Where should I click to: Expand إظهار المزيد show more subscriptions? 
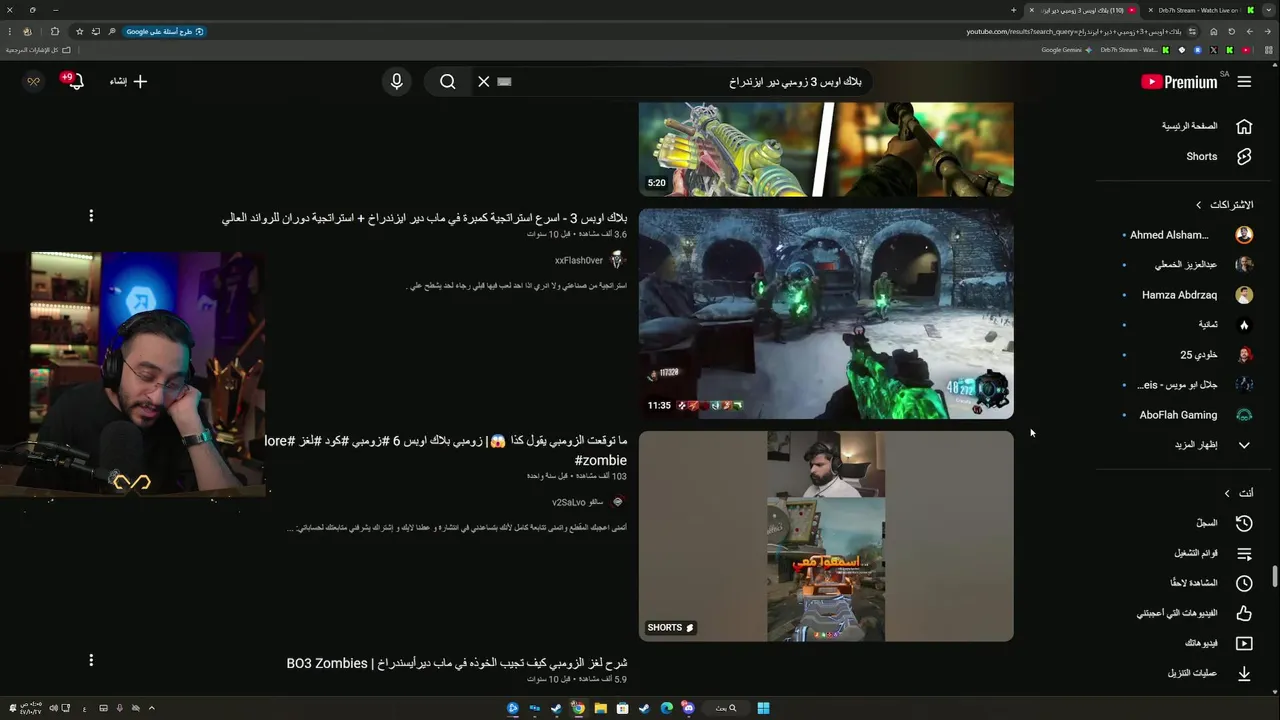point(1210,445)
